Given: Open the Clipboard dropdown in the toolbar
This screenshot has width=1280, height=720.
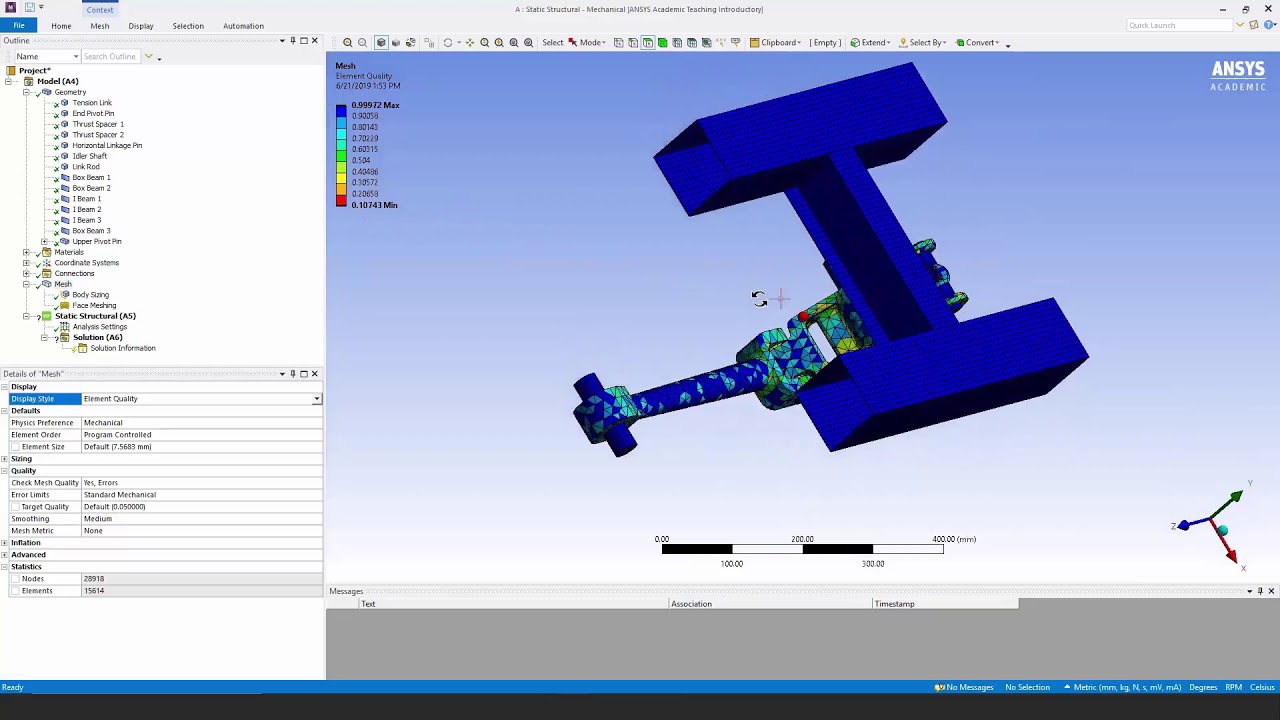Looking at the screenshot, I should click(x=775, y=43).
